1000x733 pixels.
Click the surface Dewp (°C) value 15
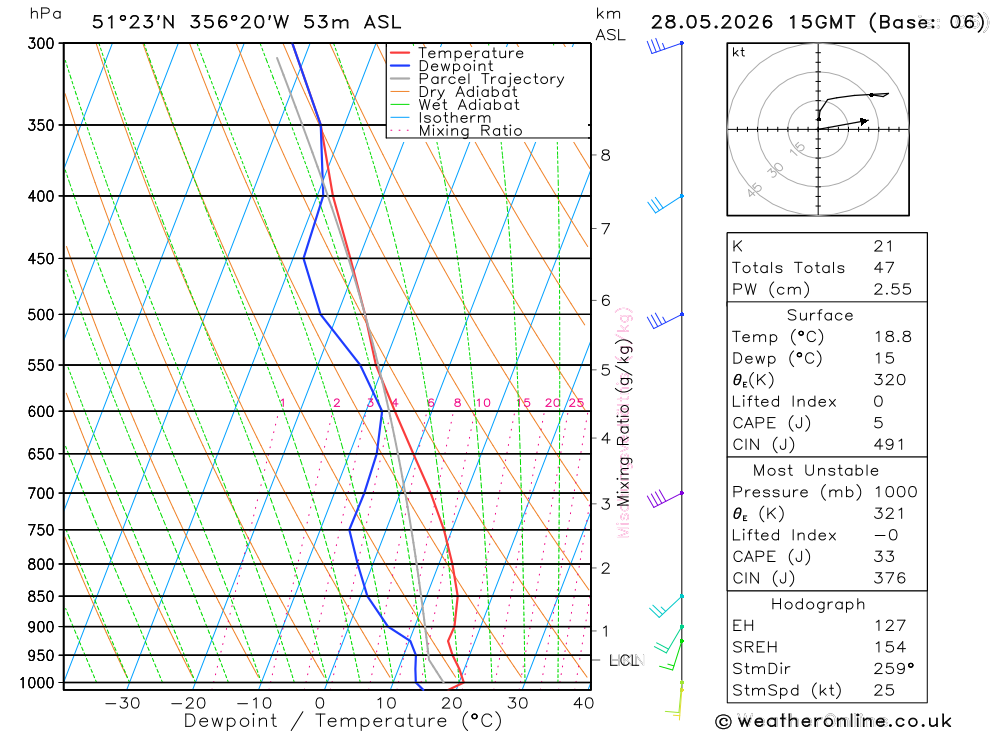(884, 359)
